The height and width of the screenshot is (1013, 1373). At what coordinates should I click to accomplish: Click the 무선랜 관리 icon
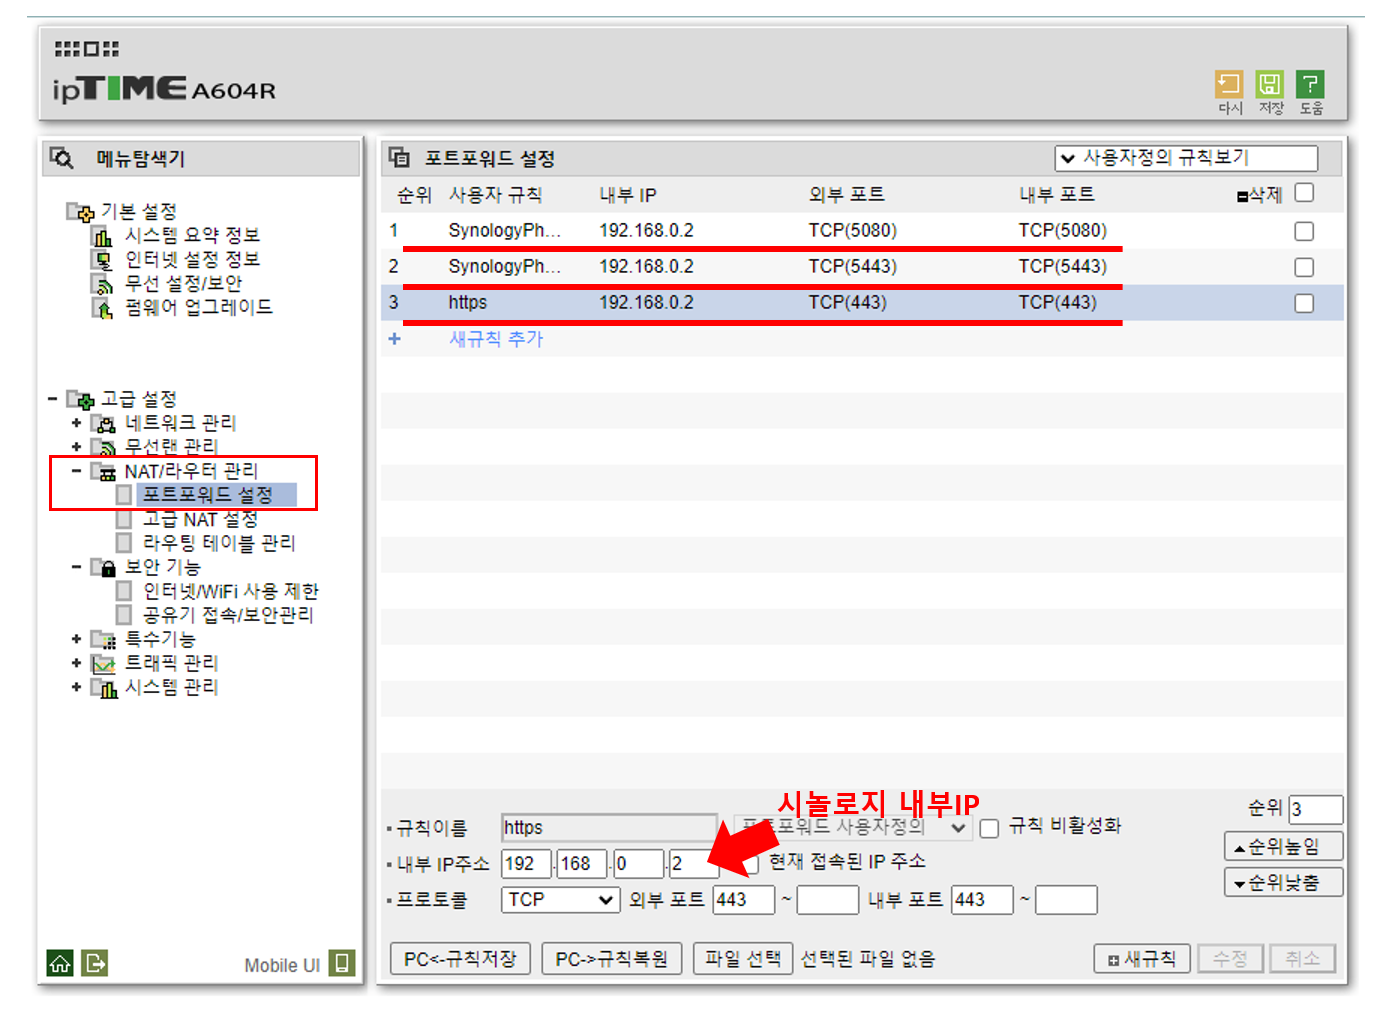click(104, 446)
